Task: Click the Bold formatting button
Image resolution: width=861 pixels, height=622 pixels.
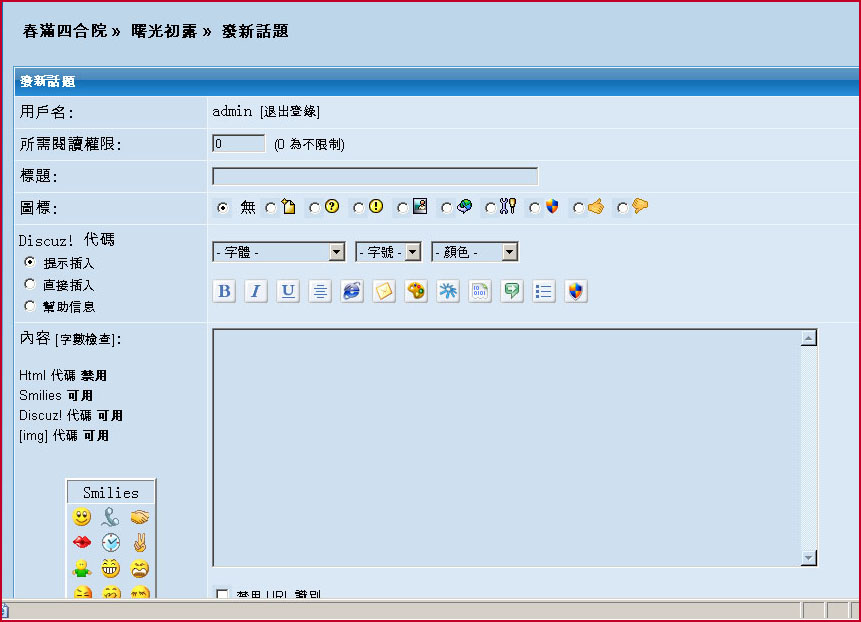Action: tap(225, 291)
